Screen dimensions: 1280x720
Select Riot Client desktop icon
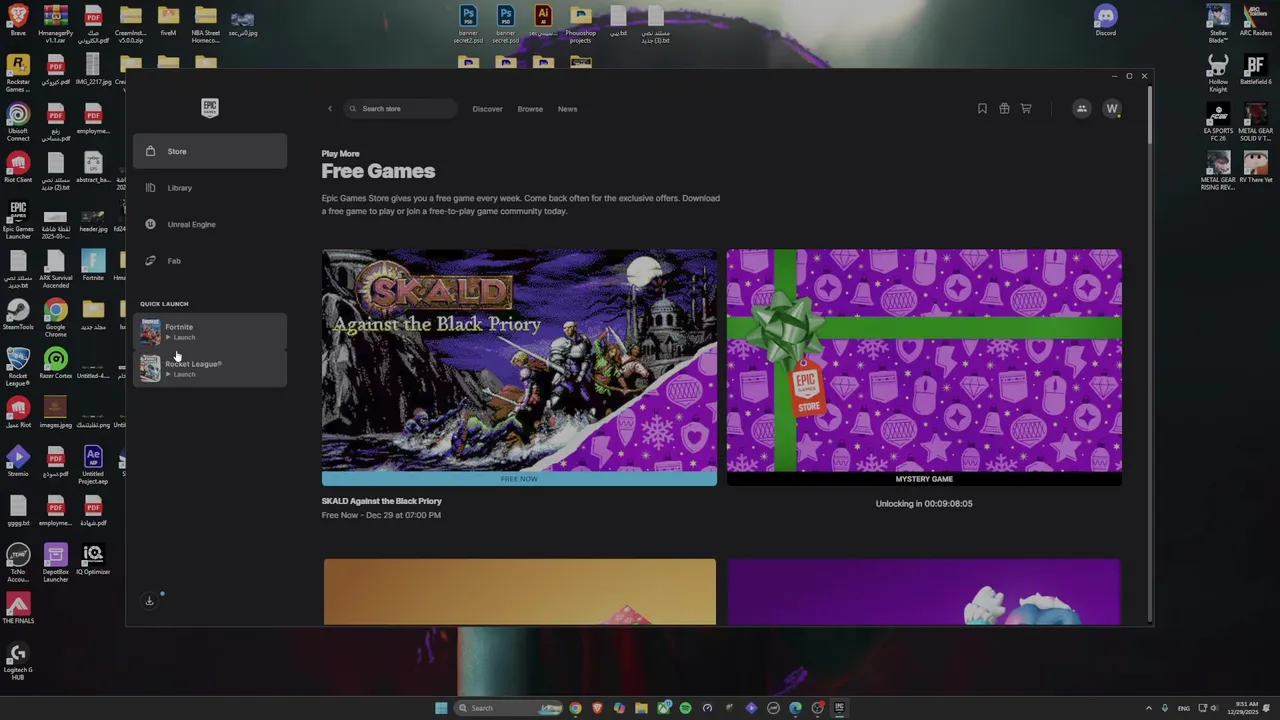[18, 167]
